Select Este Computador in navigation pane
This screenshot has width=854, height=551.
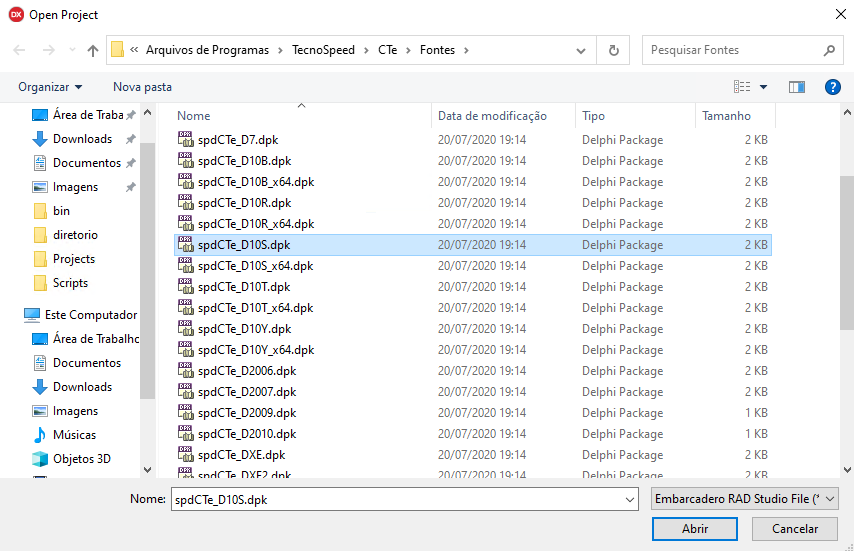click(81, 315)
